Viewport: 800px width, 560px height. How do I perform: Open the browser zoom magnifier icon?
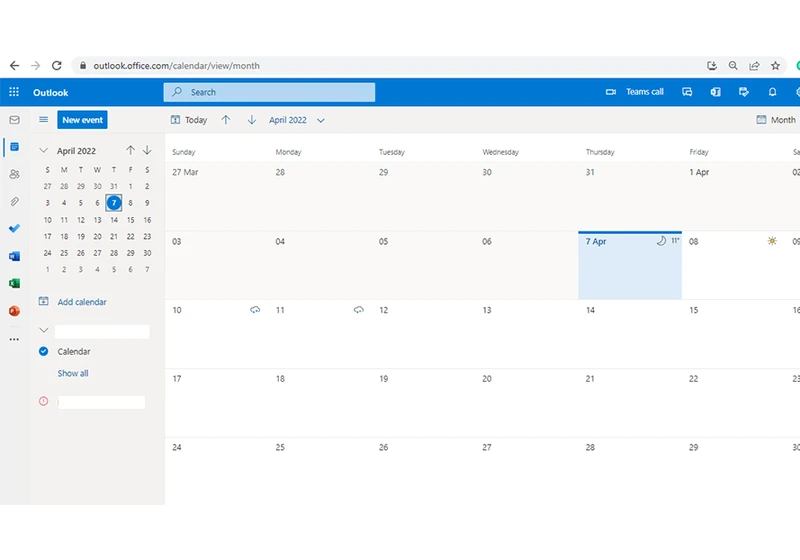(733, 65)
